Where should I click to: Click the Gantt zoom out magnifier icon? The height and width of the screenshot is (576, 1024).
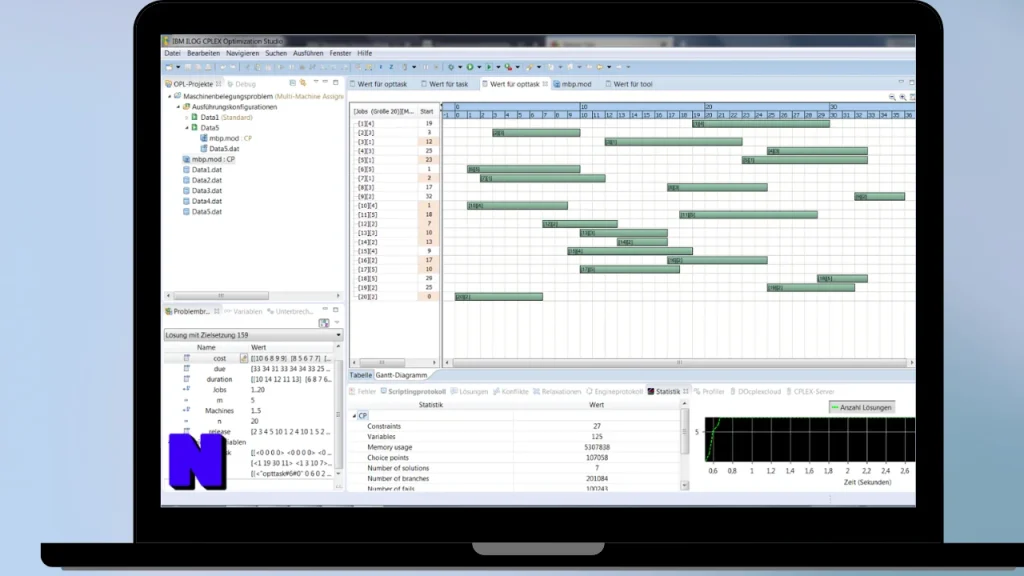(x=892, y=97)
